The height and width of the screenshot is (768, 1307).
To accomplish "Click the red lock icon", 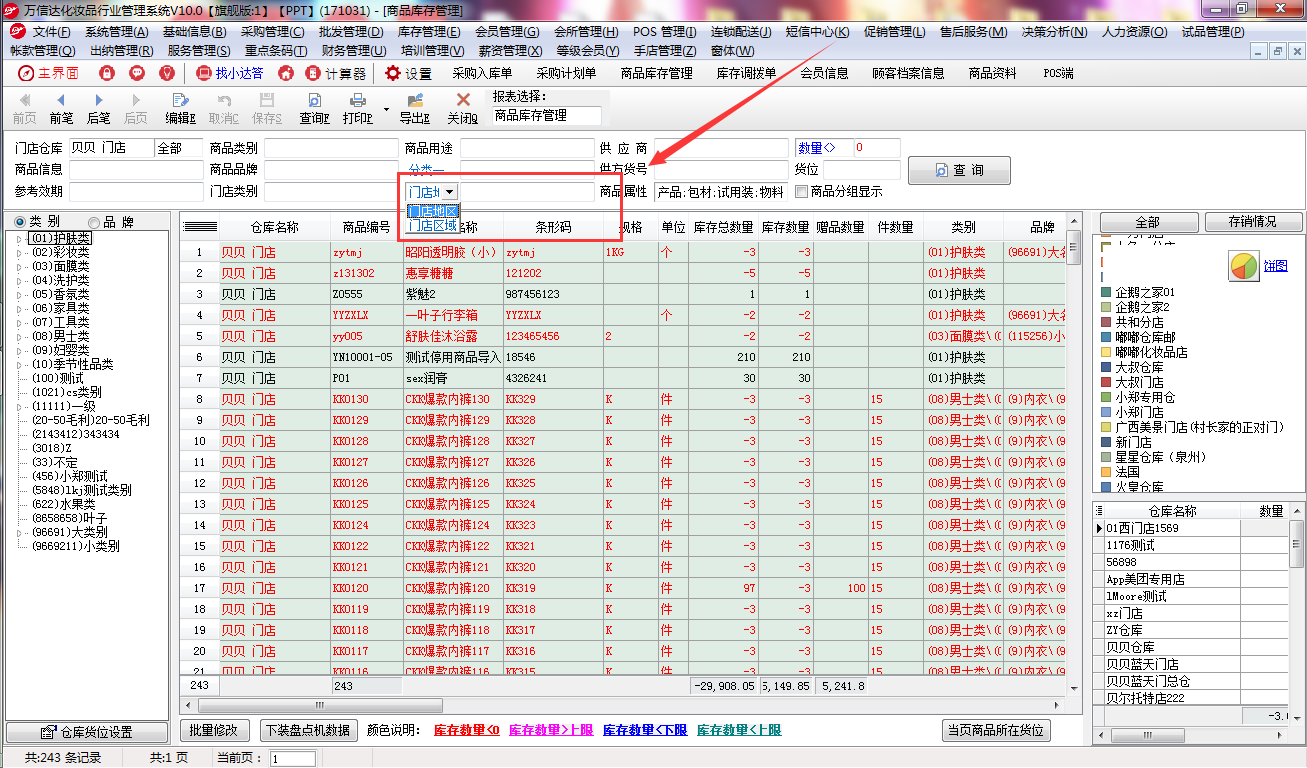I will [x=107, y=73].
